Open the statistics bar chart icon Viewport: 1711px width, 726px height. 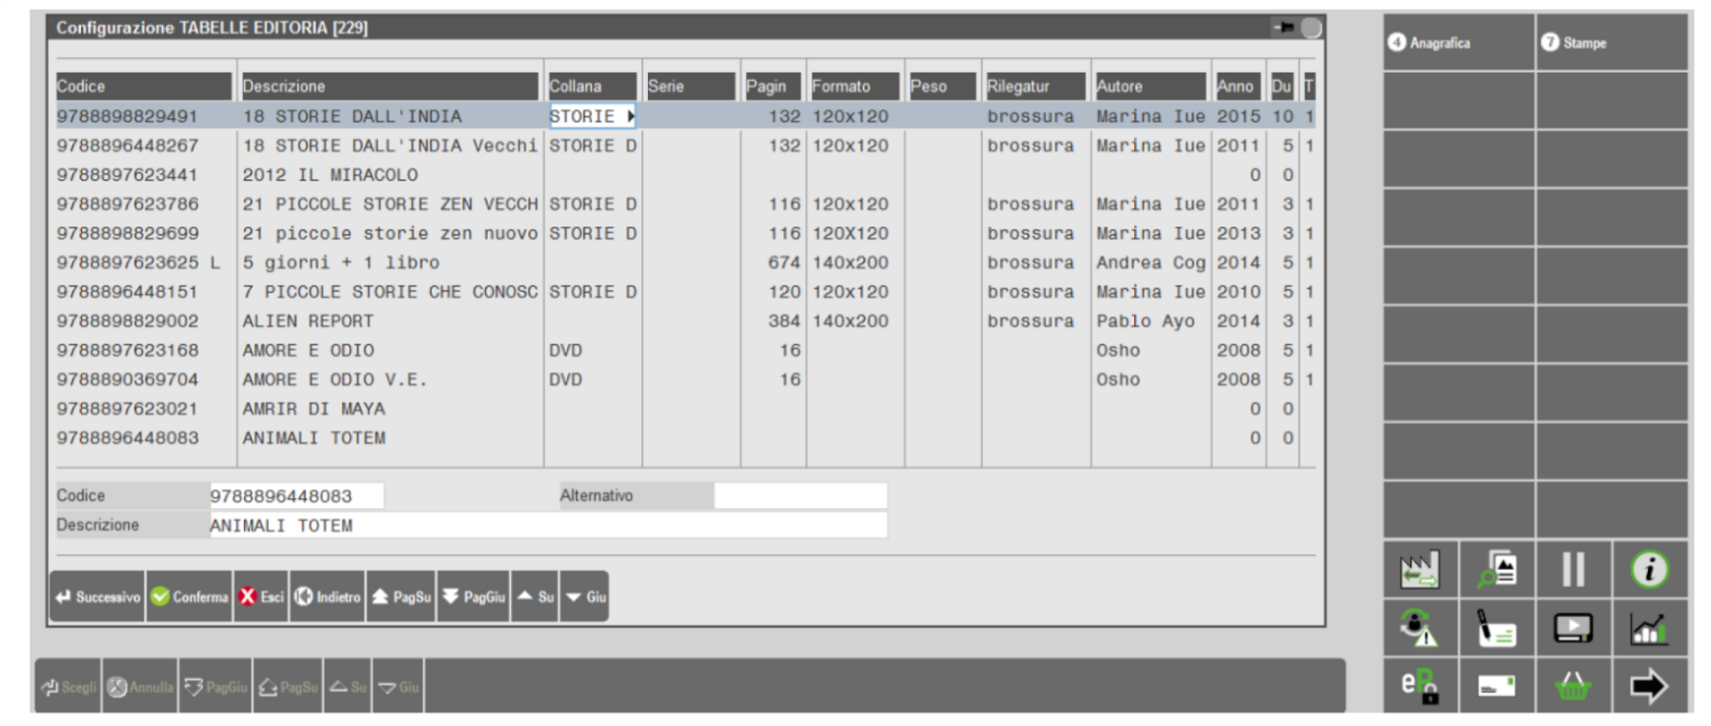point(1649,629)
